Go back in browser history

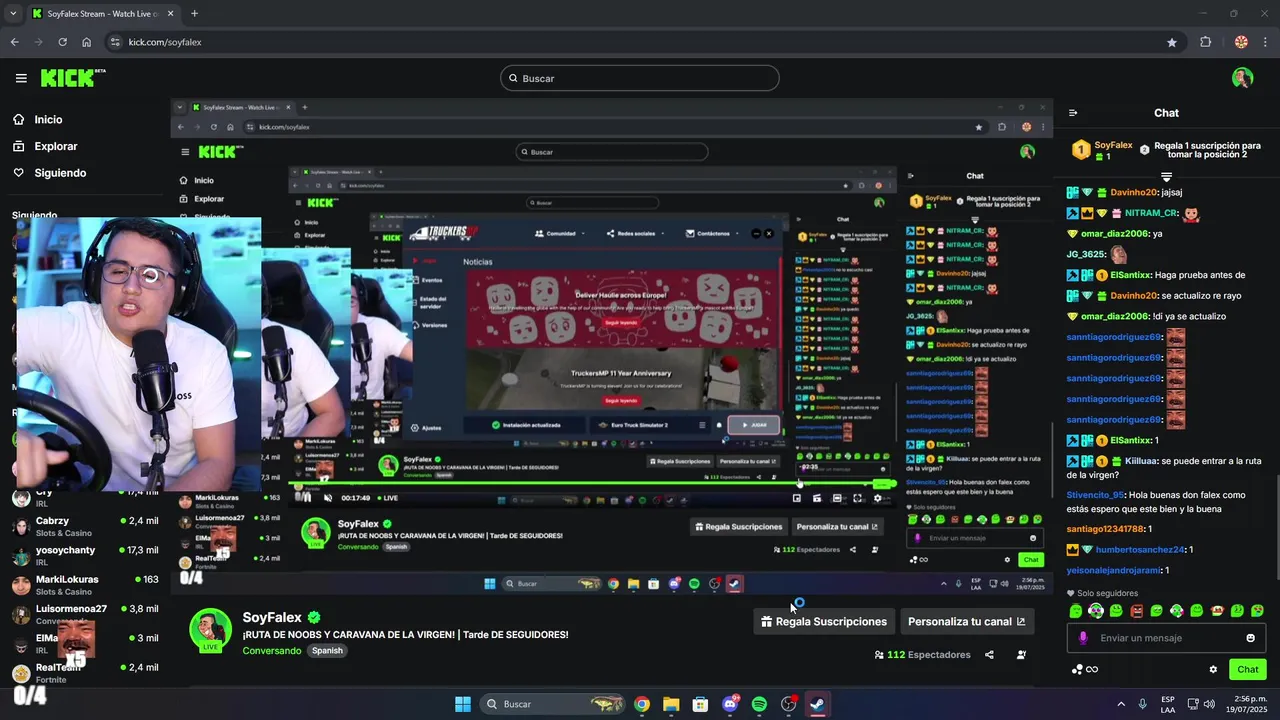[14, 42]
